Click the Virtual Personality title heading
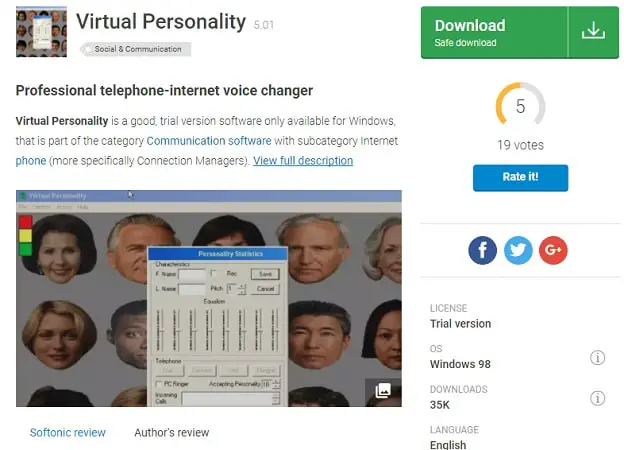The width and height of the screenshot is (624, 450). [x=161, y=21]
